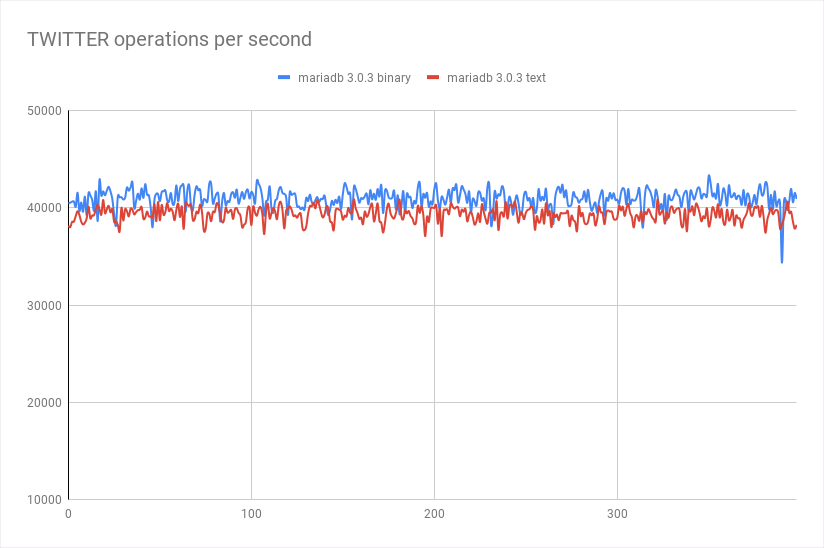This screenshot has width=824, height=548.
Task: Click the 40000 y-axis label
Action: 44,208
